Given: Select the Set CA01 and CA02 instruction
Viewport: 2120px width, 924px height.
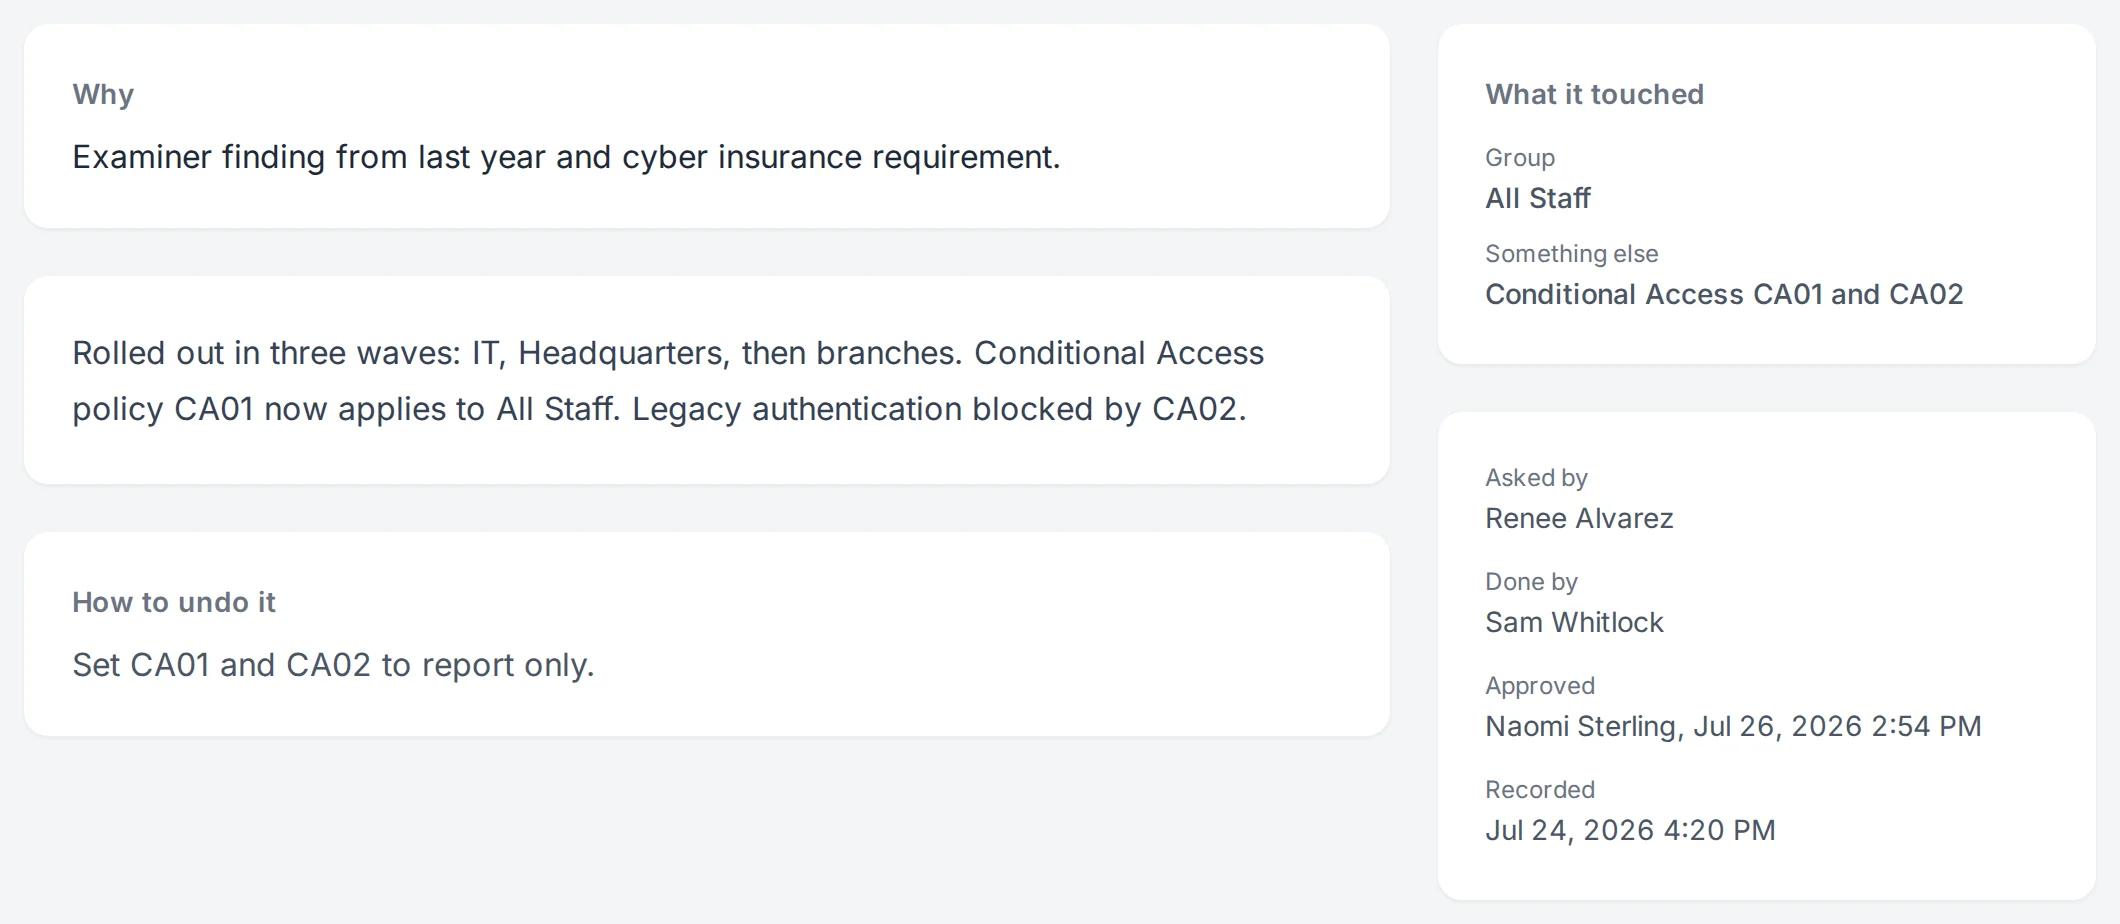Looking at the screenshot, I should pos(333,665).
